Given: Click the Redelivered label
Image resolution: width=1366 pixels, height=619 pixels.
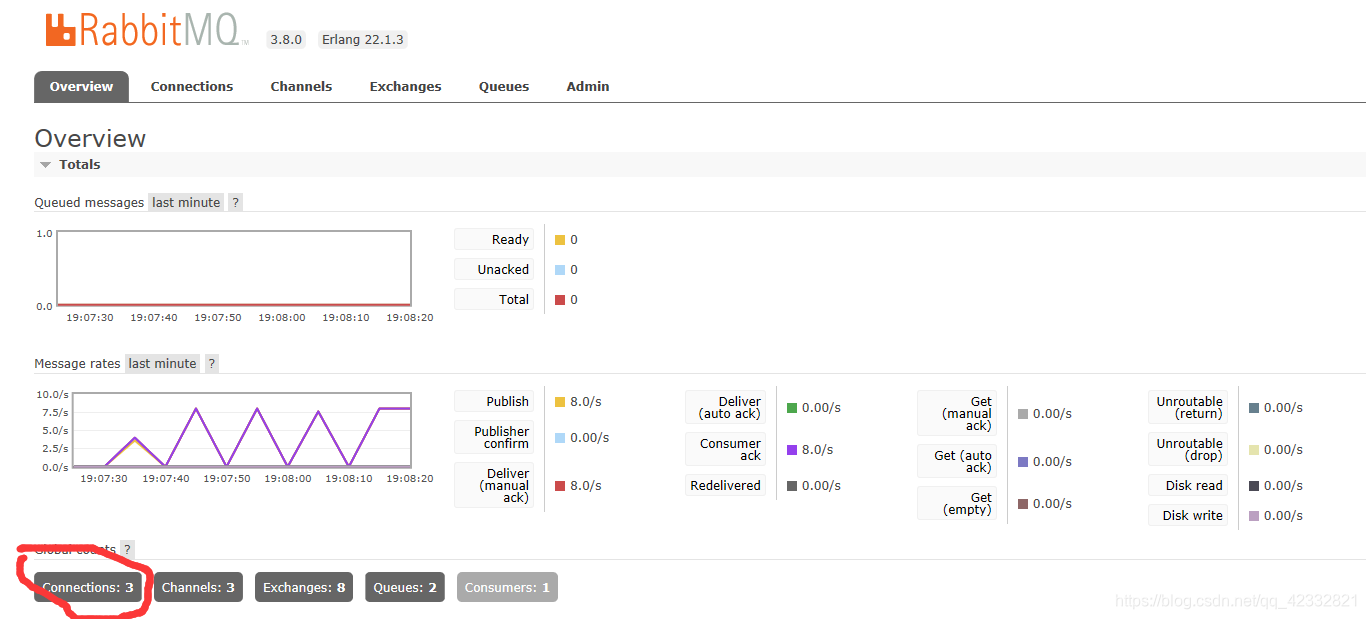Looking at the screenshot, I should point(726,485).
